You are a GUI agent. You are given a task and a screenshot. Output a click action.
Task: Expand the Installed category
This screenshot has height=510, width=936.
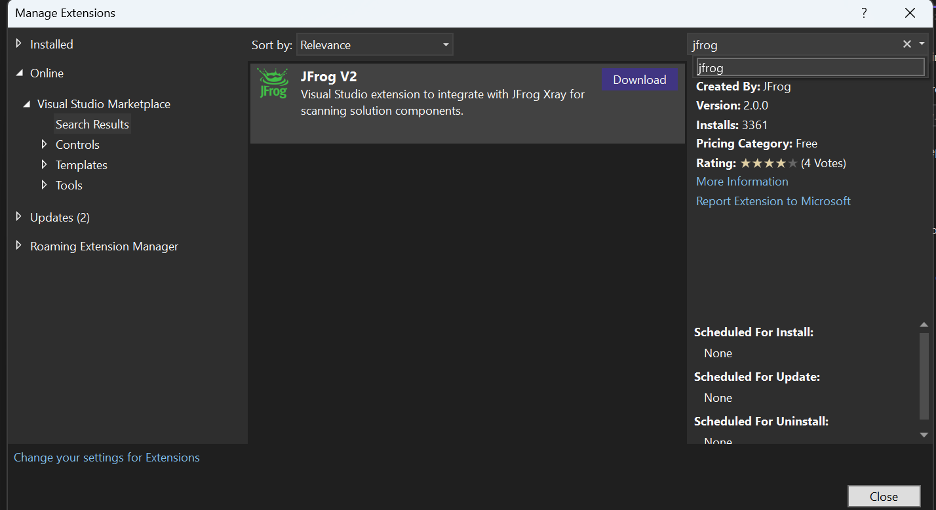[x=18, y=44]
